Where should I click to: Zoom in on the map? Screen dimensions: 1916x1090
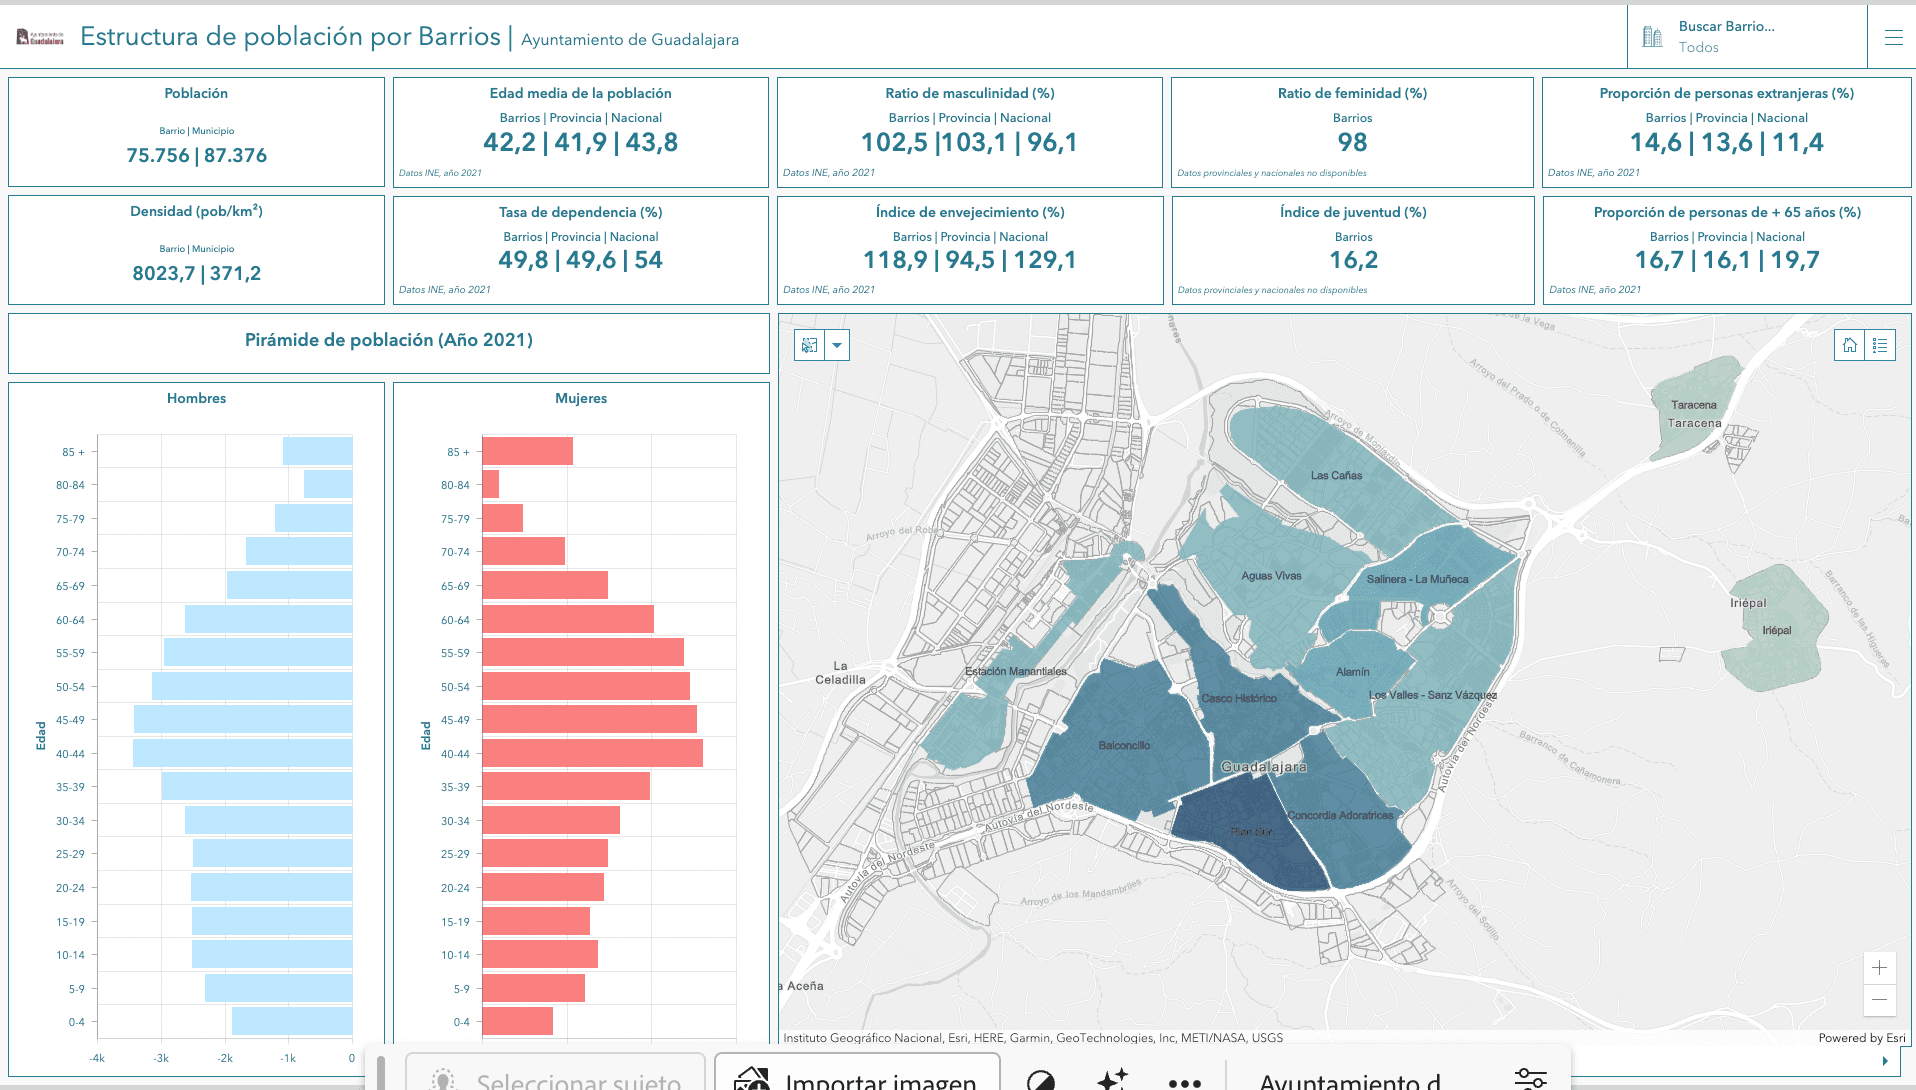click(x=1879, y=967)
